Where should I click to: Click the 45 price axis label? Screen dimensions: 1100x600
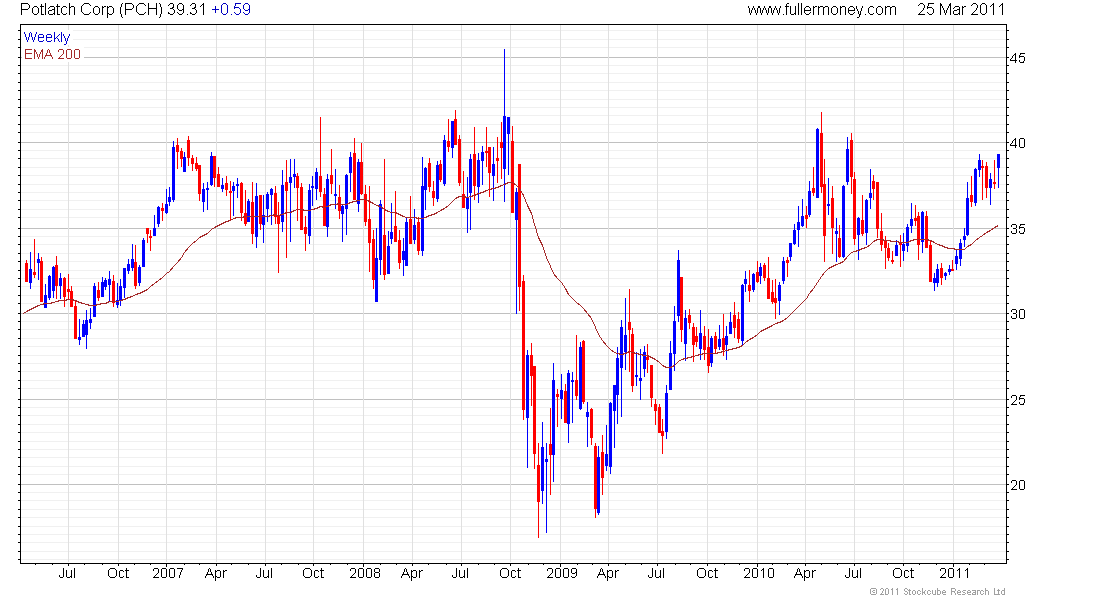tap(1017, 58)
